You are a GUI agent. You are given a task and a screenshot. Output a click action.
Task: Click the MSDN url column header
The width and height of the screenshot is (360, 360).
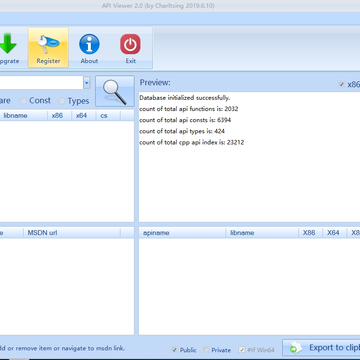[x=72, y=233]
